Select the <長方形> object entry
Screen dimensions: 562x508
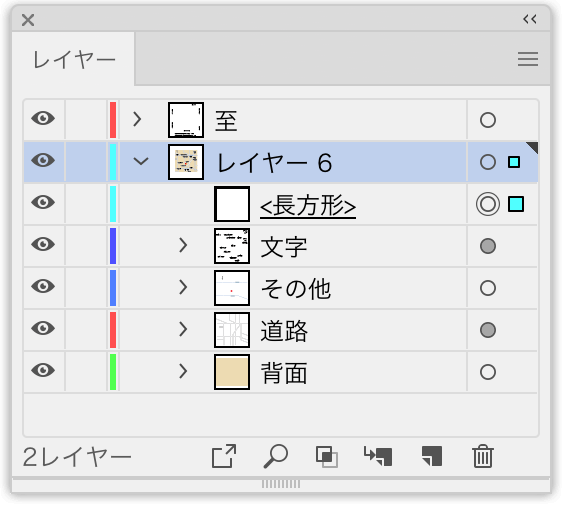[x=308, y=205]
